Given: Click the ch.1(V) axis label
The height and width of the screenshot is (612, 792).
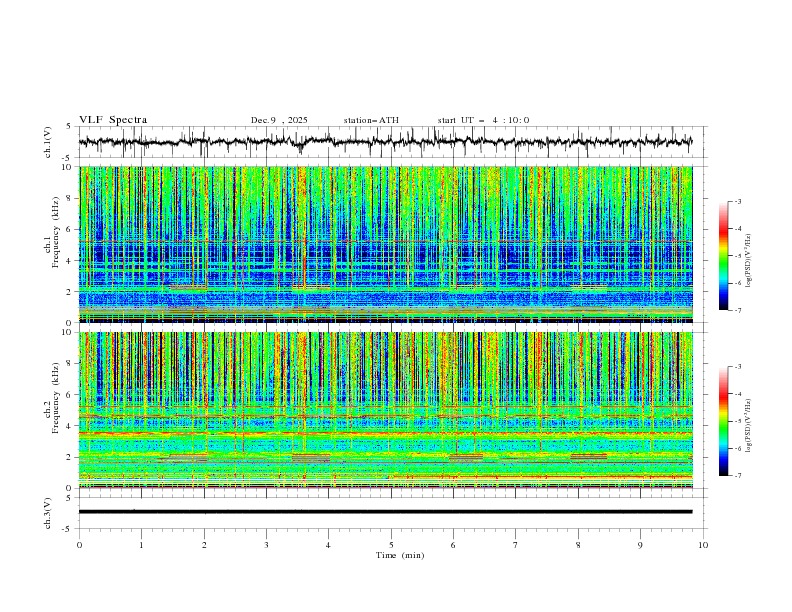Looking at the screenshot, I should click(x=49, y=142).
